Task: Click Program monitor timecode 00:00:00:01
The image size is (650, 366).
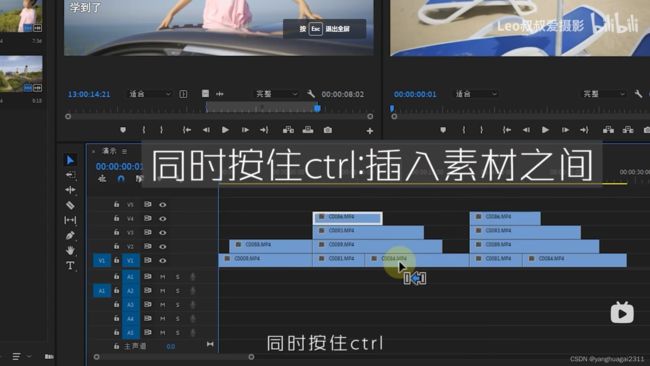Action: coord(415,95)
